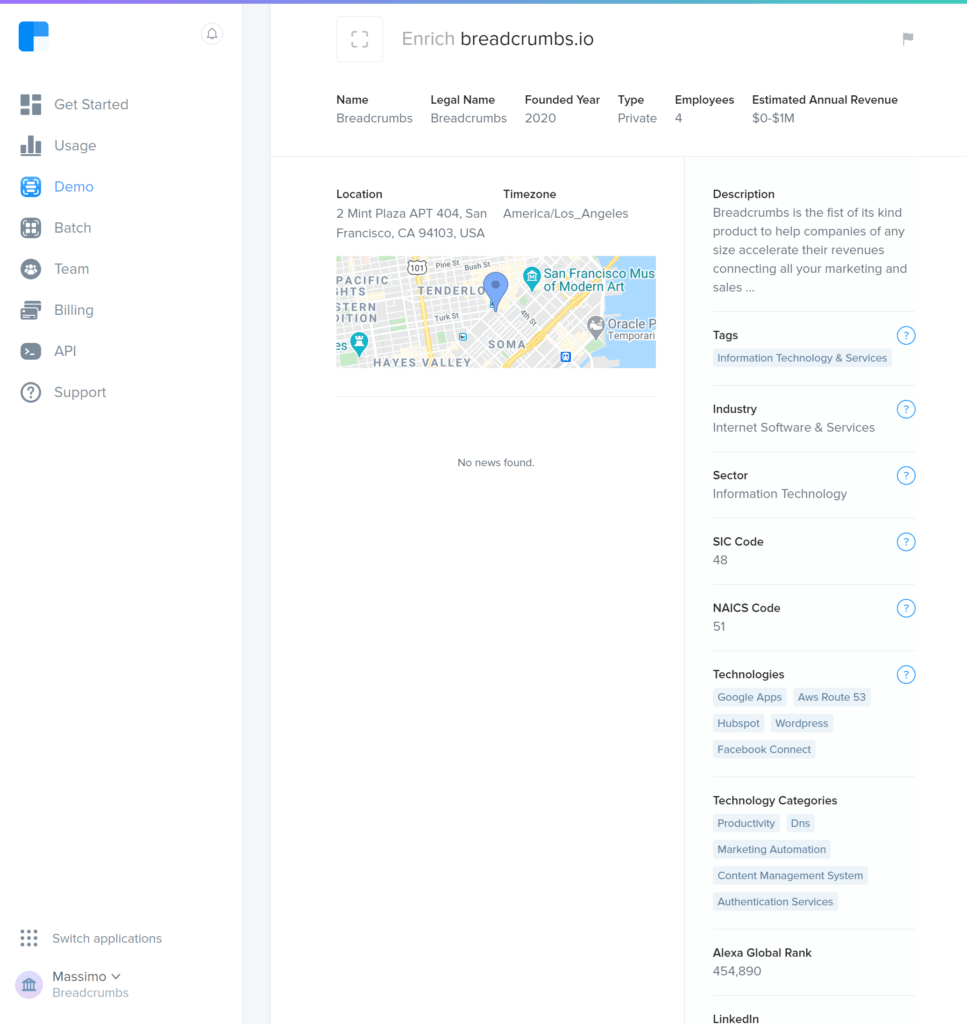Click the Founded Year value 2020
The image size is (967, 1024).
click(x=540, y=118)
